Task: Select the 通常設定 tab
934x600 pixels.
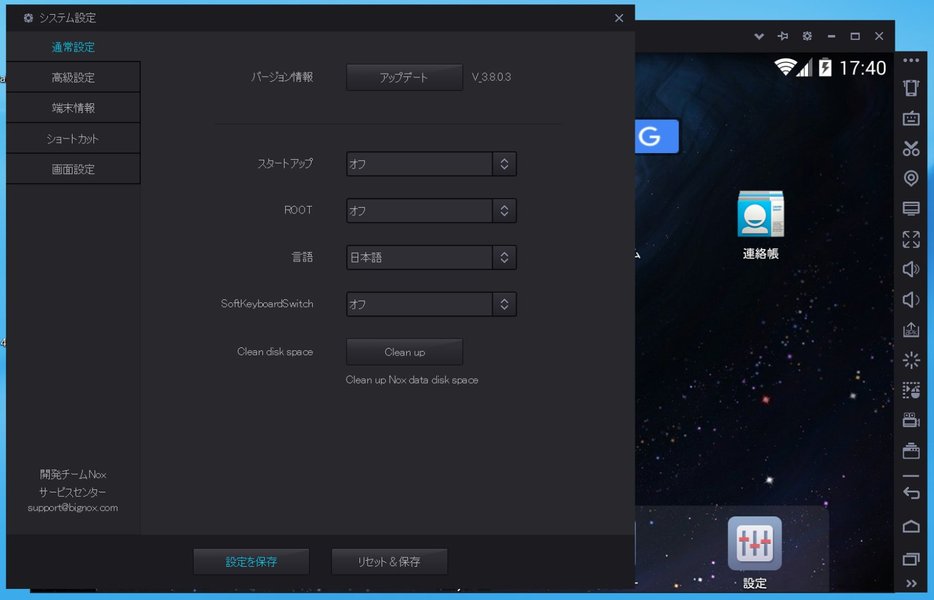Action: click(73, 46)
